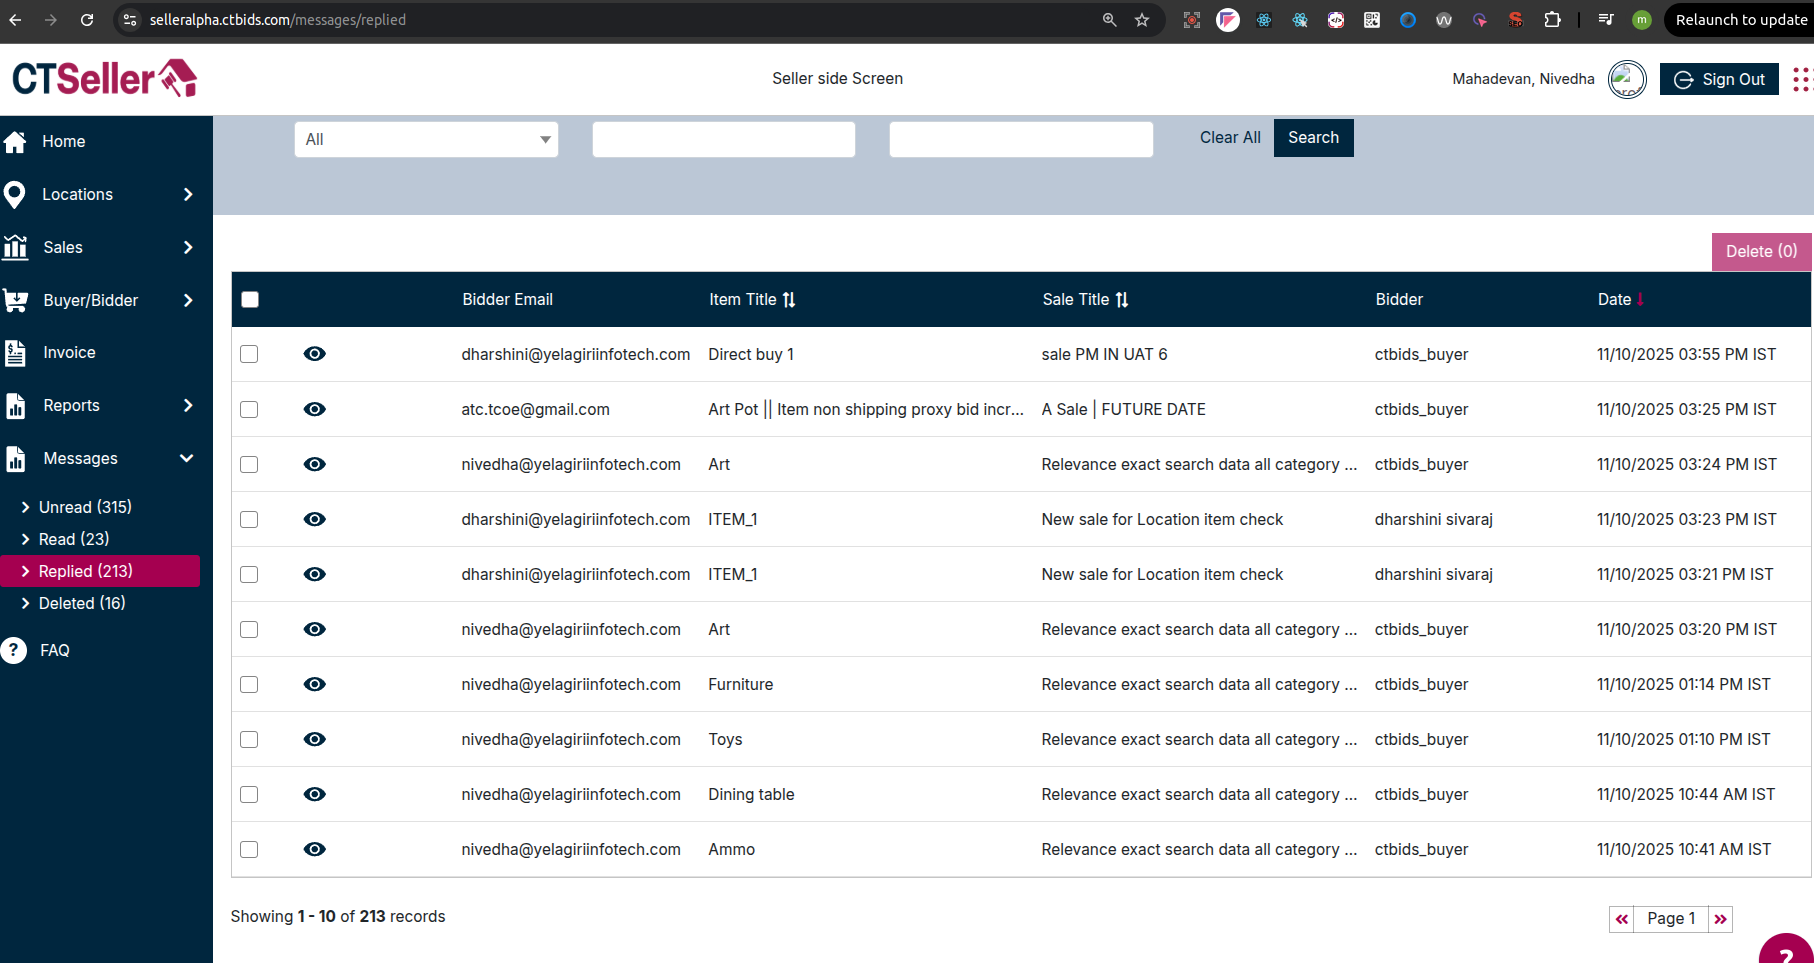Expand the Locations sidebar submenu
Viewport: 1814px width, 963px height.
click(x=188, y=195)
